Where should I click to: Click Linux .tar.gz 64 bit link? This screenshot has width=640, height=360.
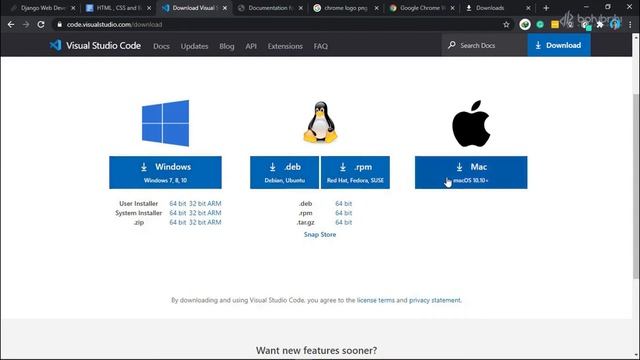(x=343, y=222)
